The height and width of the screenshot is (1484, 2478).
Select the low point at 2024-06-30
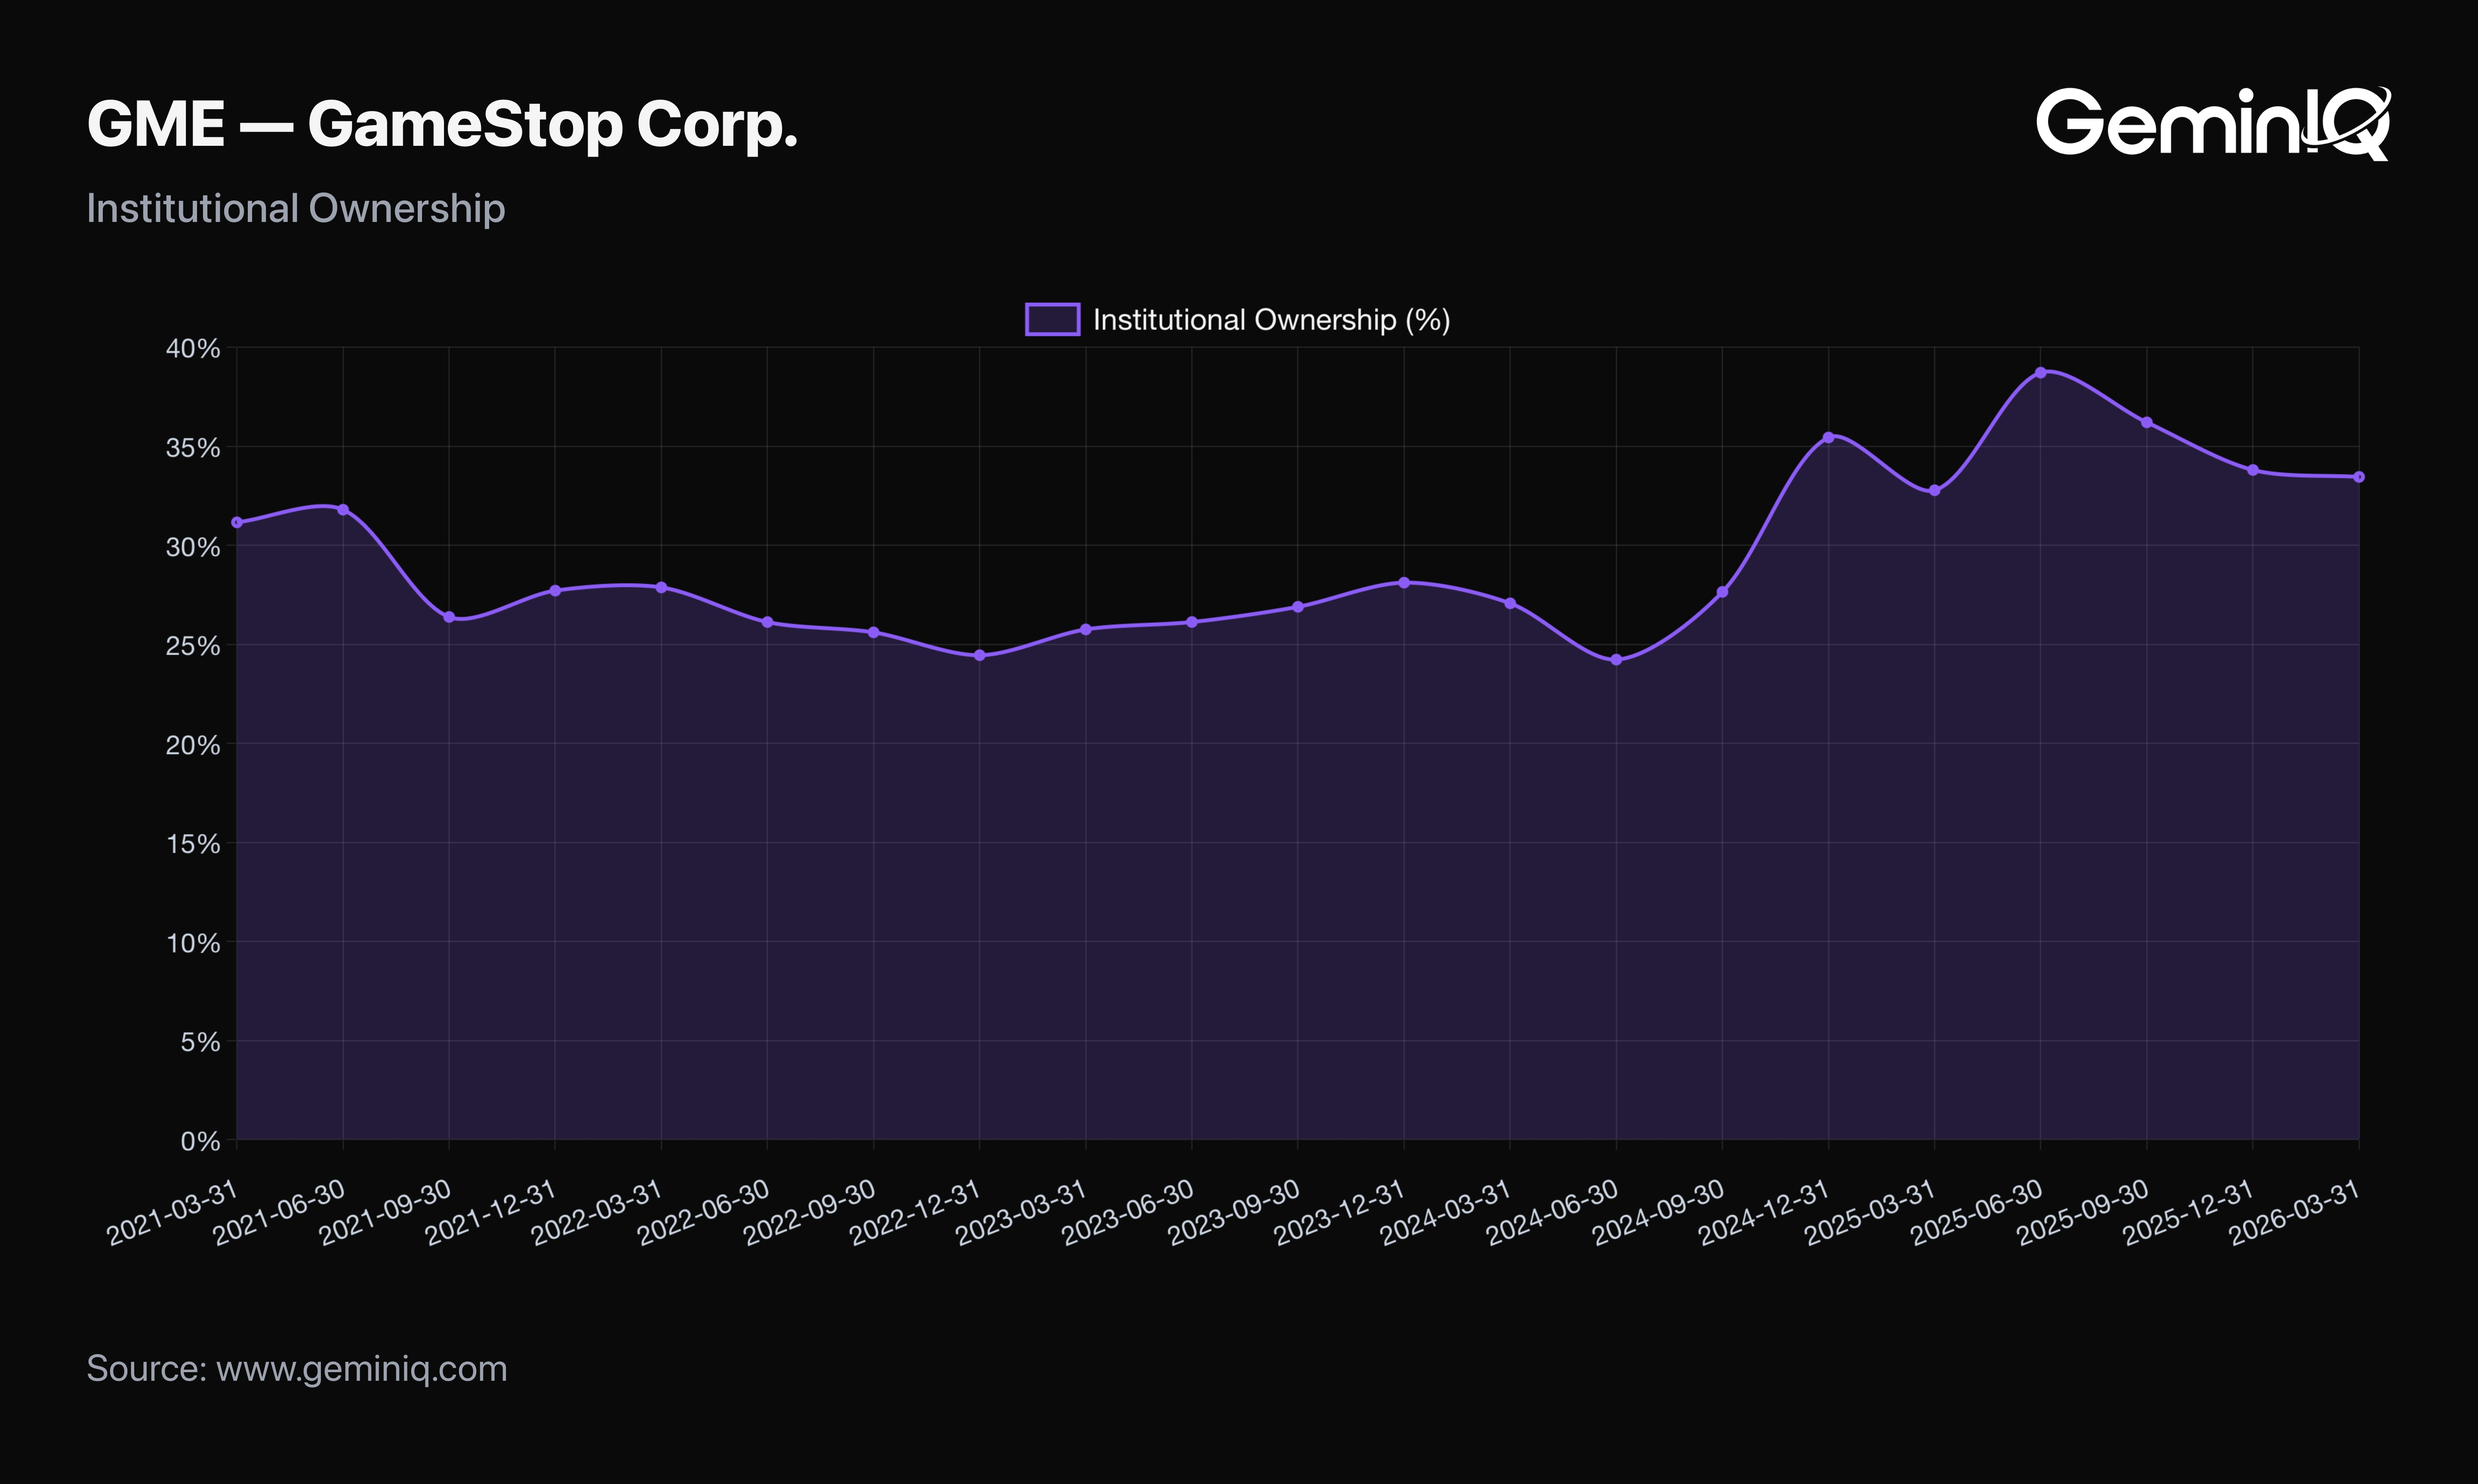tap(1616, 660)
